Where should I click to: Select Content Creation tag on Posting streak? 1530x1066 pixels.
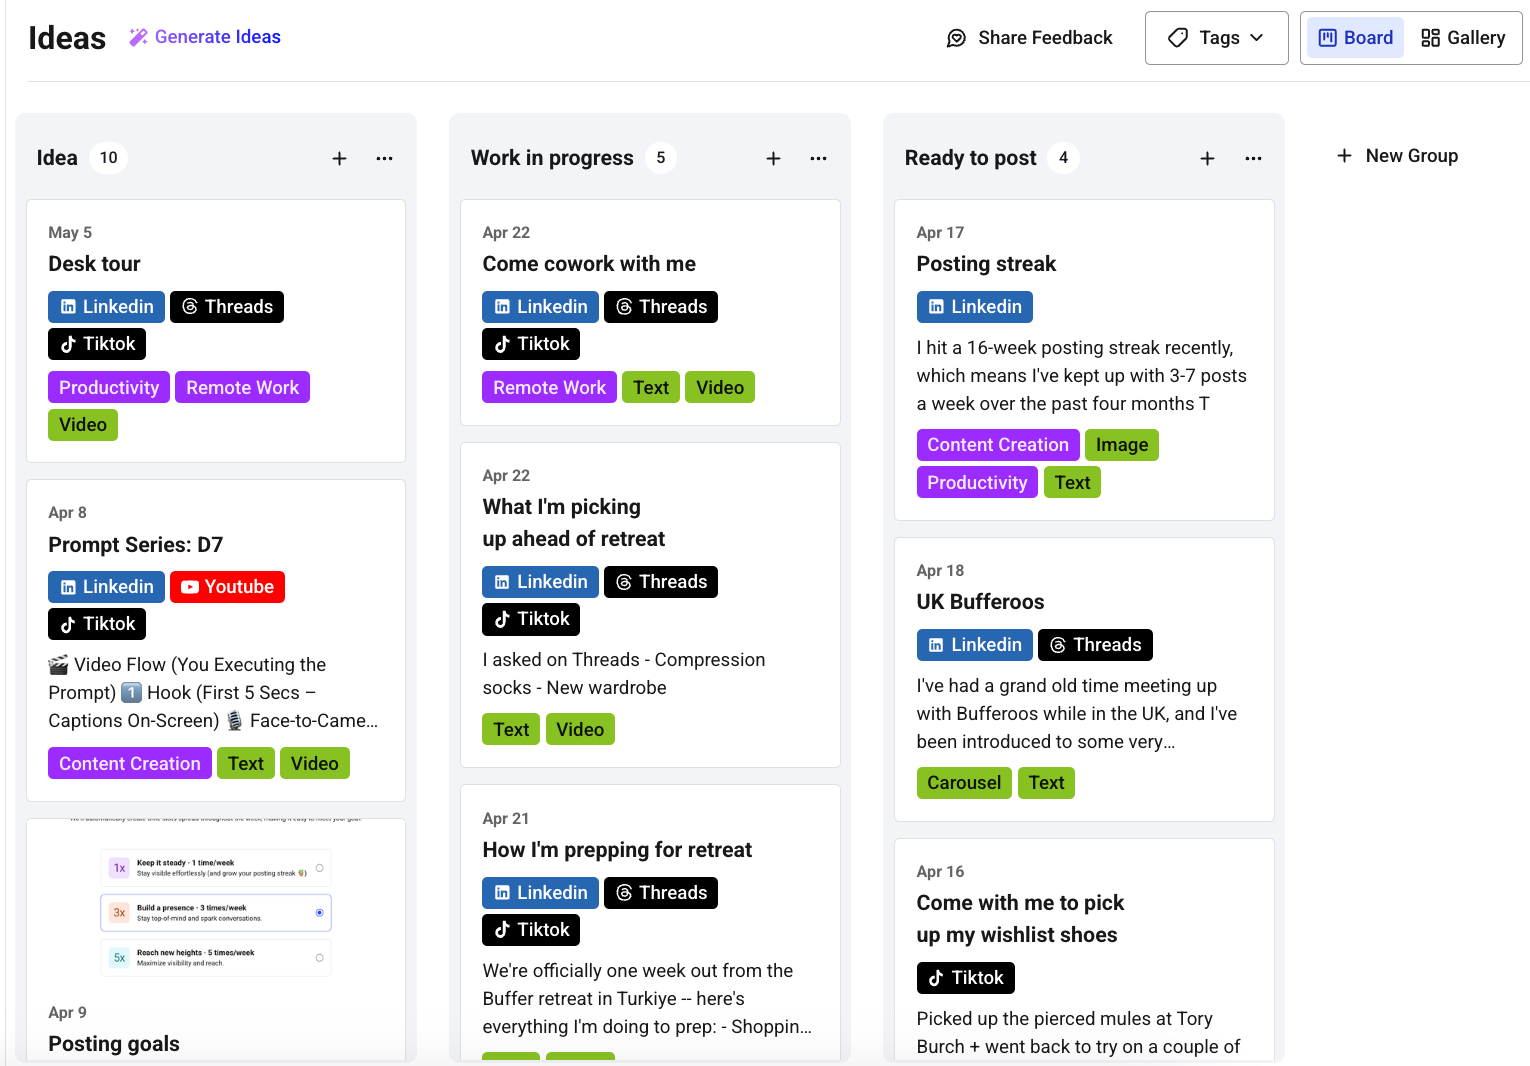998,445
